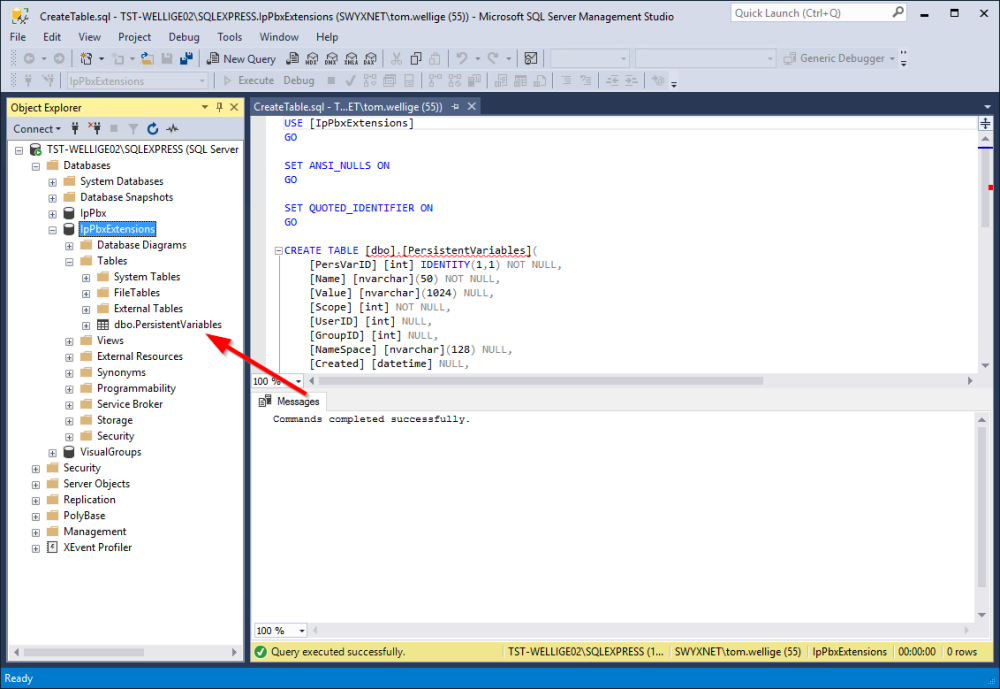Open the File menu
Viewport: 1000px width, 689px height.
point(18,37)
